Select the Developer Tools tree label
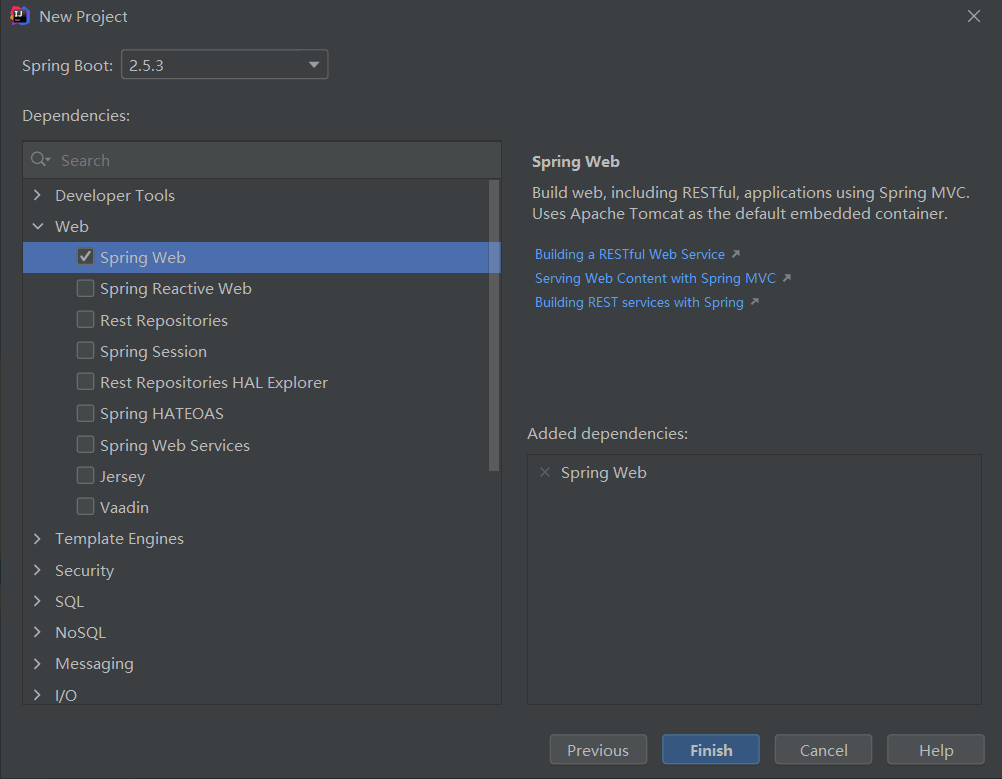The width and height of the screenshot is (1002, 779). coord(115,196)
